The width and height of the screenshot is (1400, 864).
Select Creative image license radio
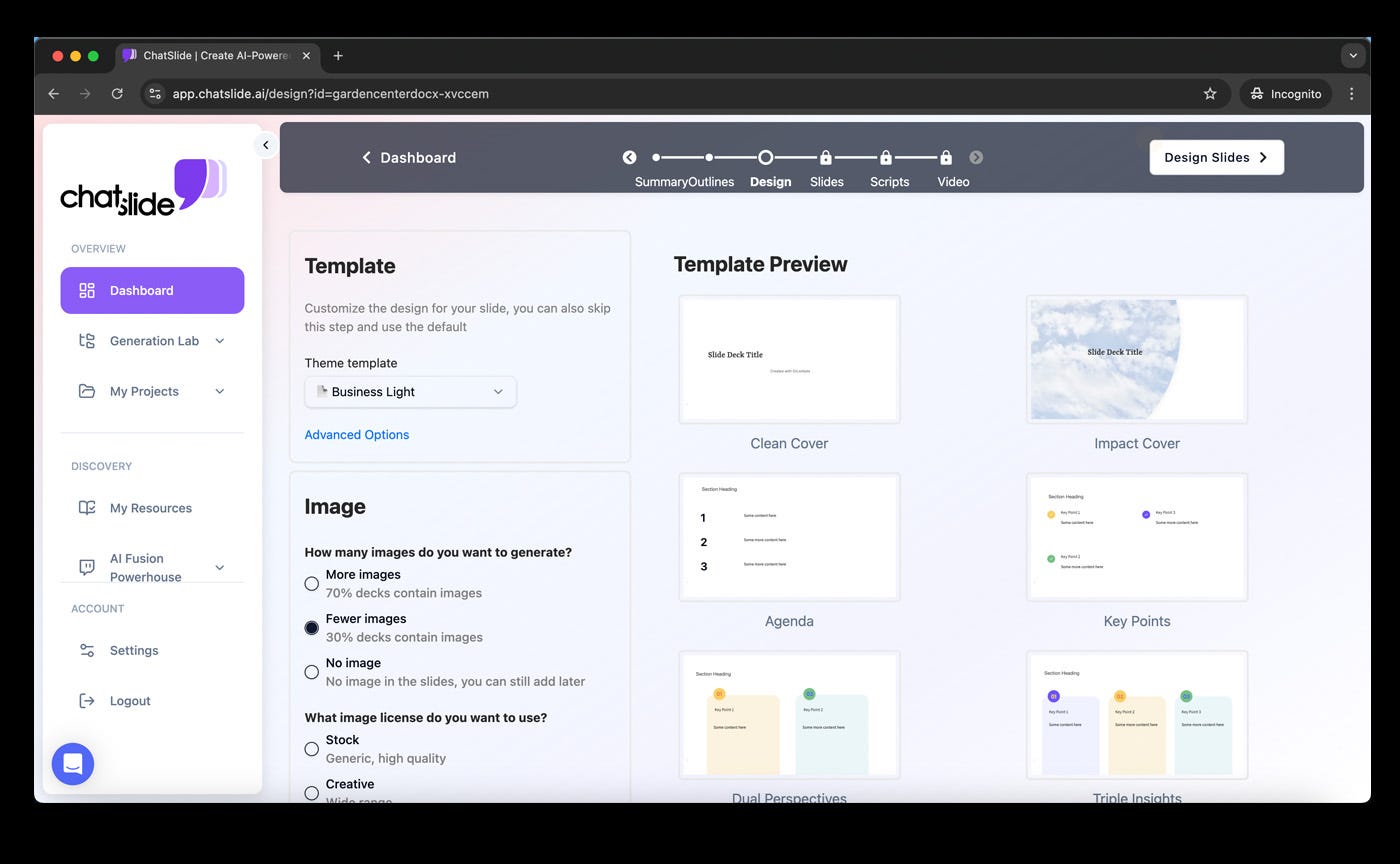point(312,793)
